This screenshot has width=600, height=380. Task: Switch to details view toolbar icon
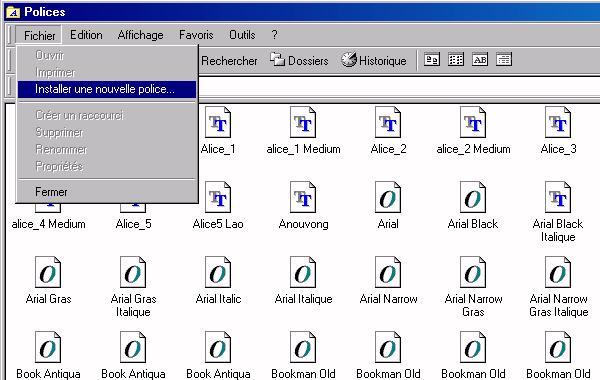(x=504, y=60)
